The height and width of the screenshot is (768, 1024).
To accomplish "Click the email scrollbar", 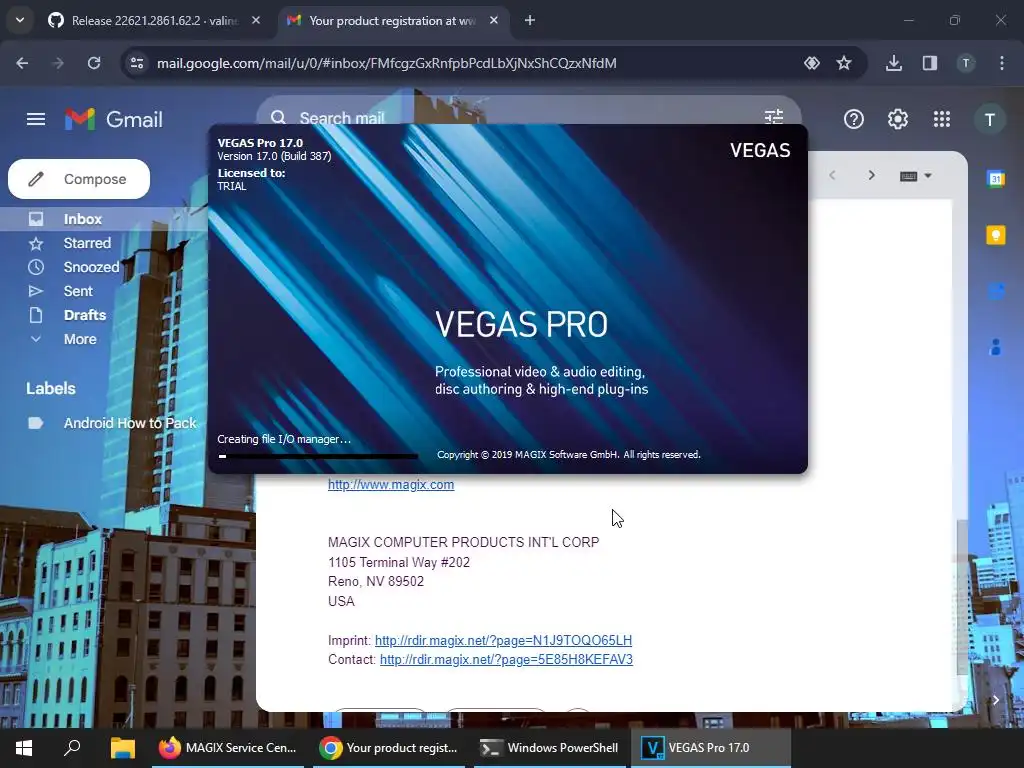I will pos(961,598).
